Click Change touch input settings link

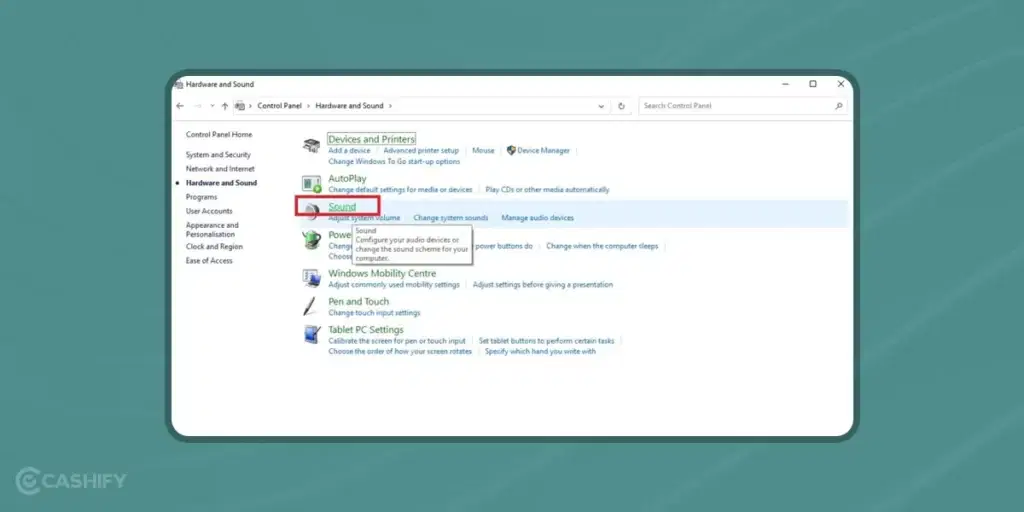pyautogui.click(x=374, y=313)
